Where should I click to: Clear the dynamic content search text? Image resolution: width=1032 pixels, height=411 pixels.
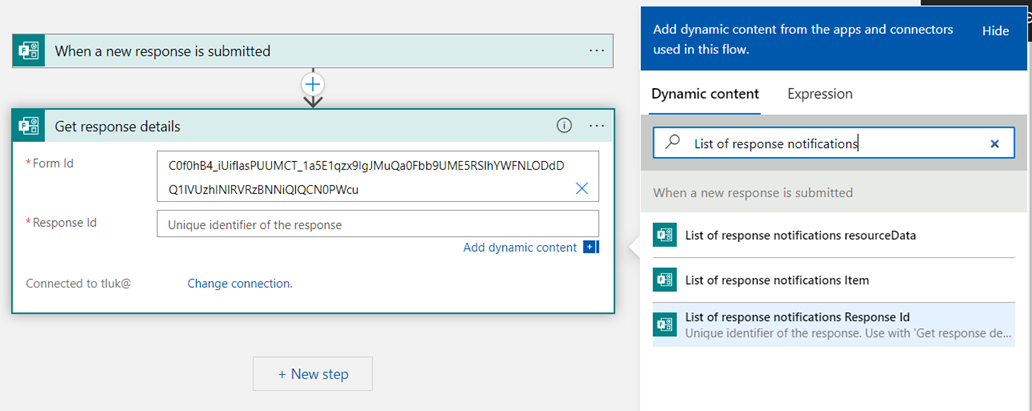click(x=994, y=144)
